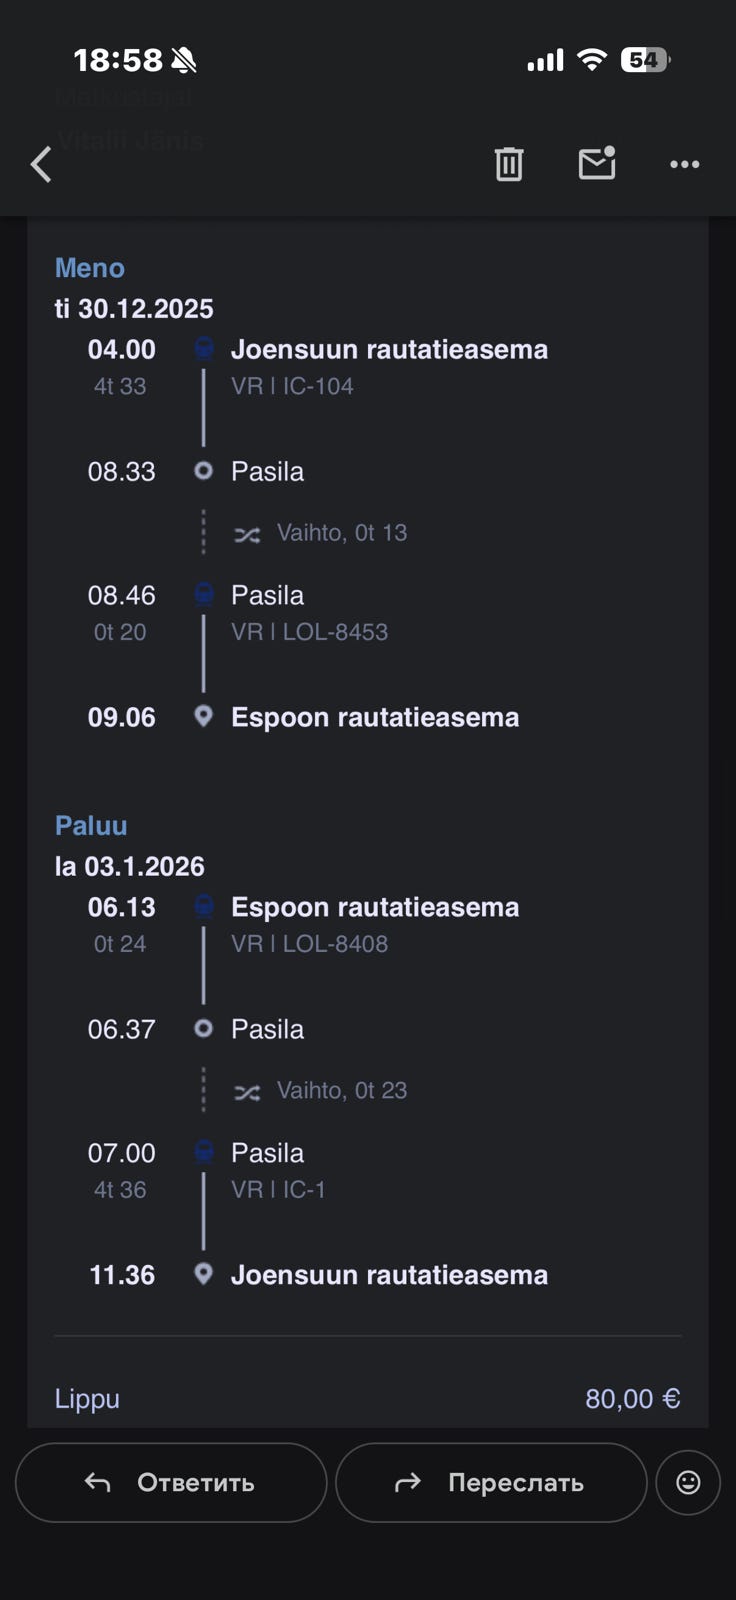This screenshot has width=736, height=1600.
Task: Tap the back arrow to leave email
Action: point(41,164)
